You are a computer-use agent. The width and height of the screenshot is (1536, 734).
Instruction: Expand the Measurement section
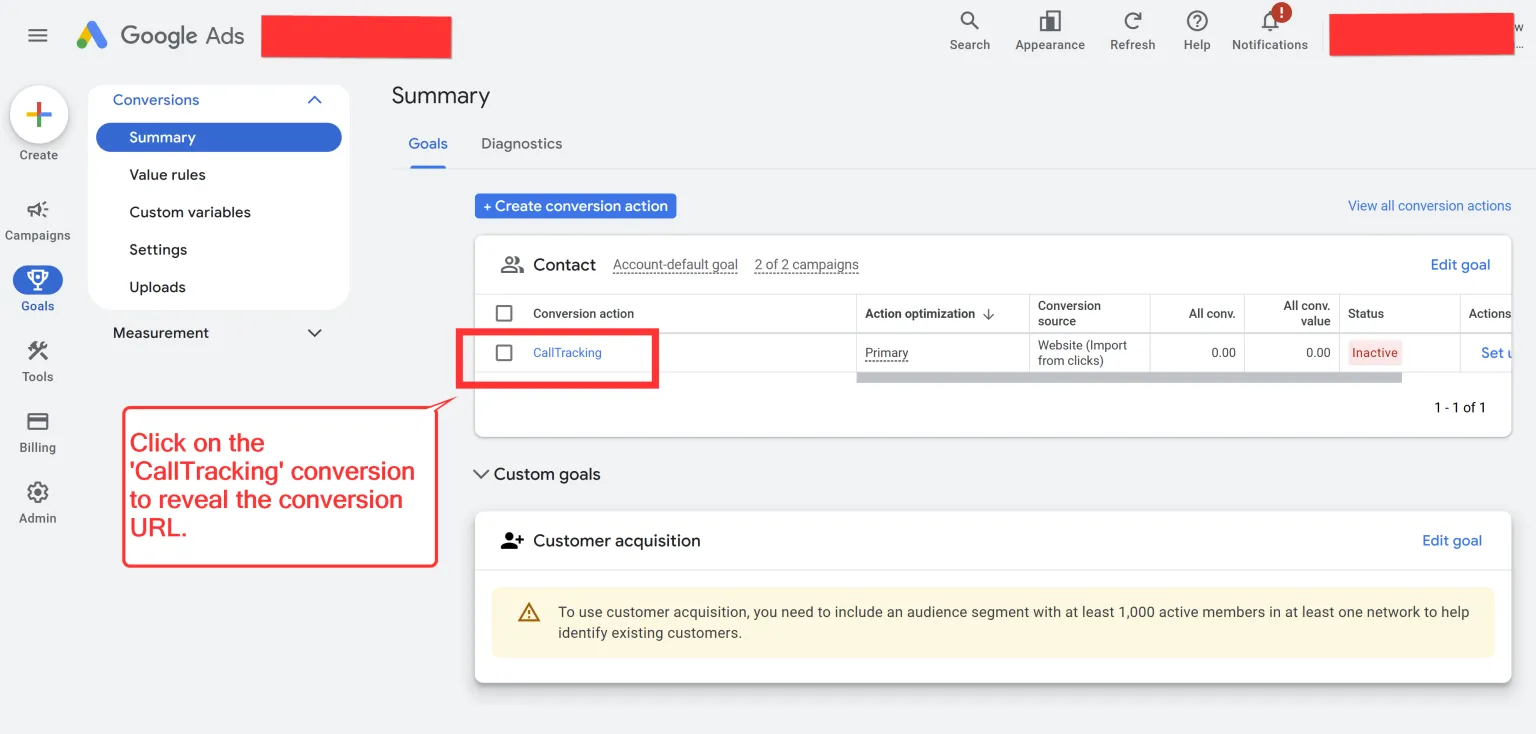pos(314,333)
